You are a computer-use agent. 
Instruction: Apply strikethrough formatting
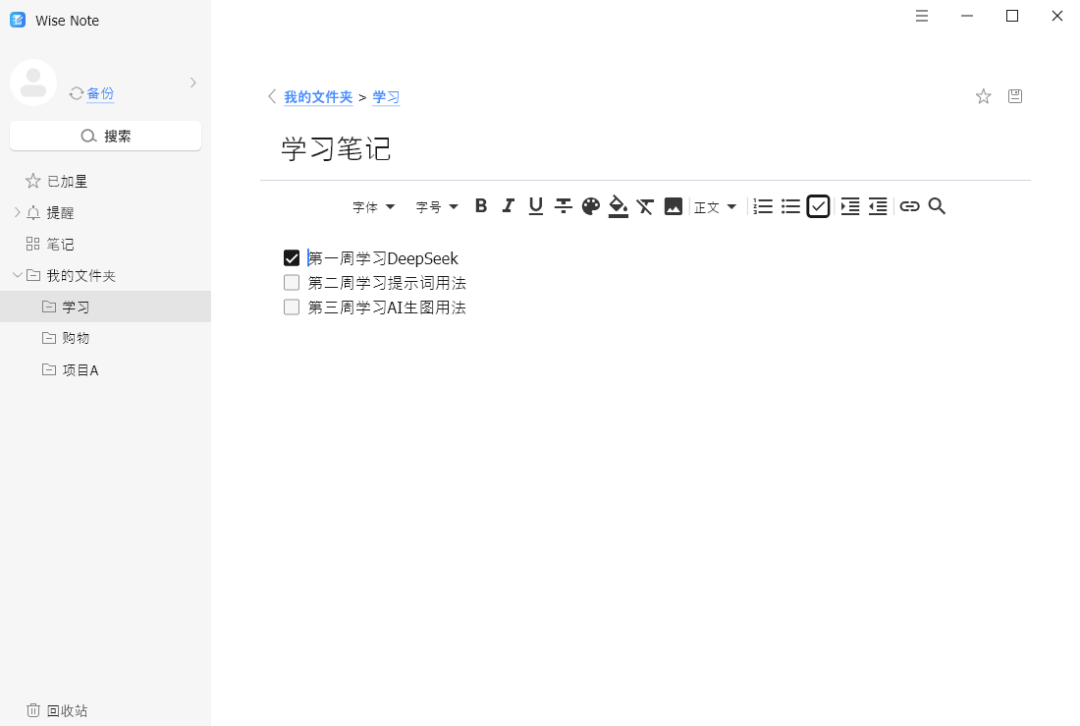coord(563,206)
